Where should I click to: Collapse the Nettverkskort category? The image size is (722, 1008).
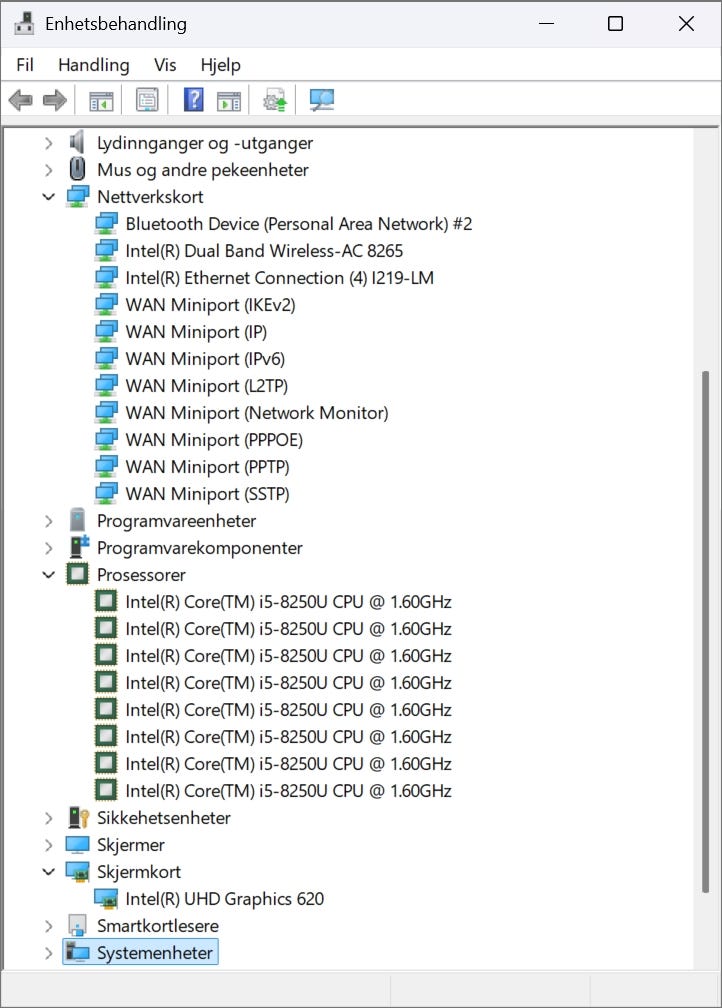point(49,197)
